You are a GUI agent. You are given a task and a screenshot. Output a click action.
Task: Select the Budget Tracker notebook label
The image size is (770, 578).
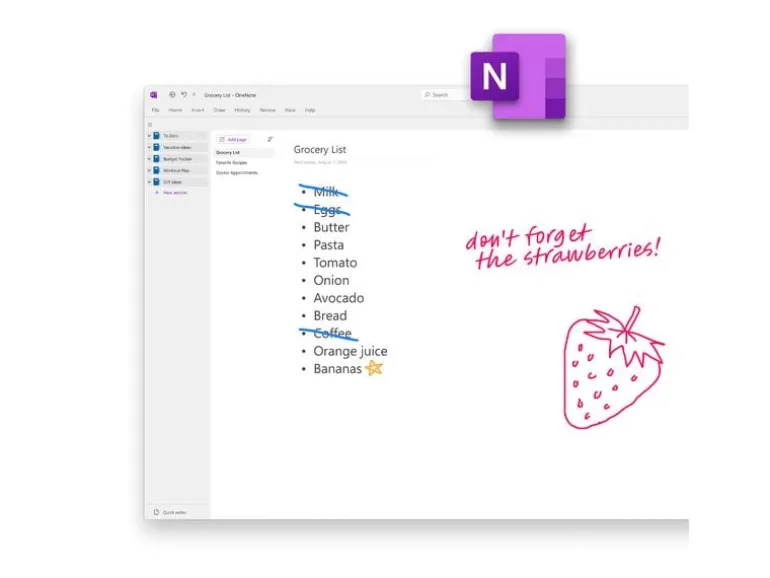click(x=178, y=159)
